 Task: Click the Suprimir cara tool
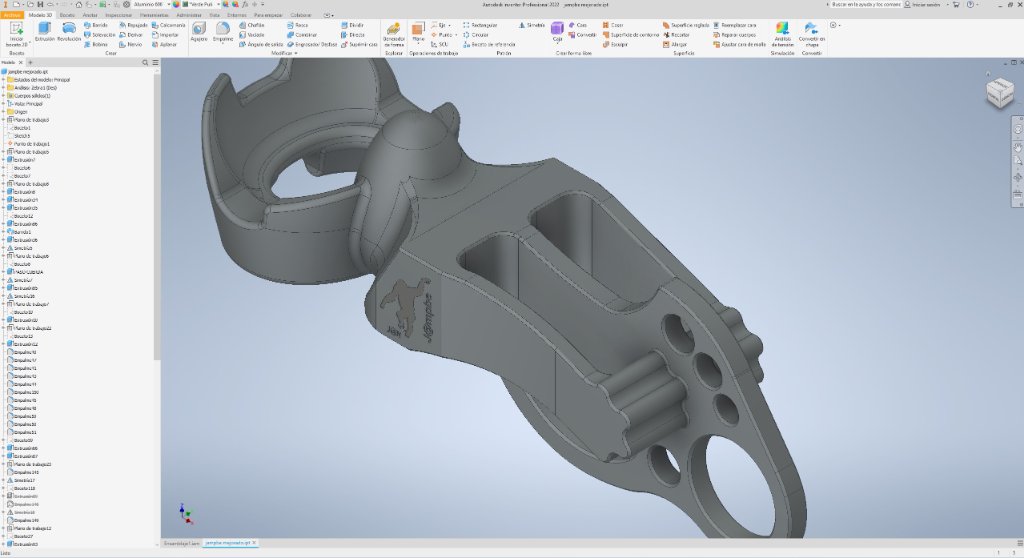coord(359,44)
